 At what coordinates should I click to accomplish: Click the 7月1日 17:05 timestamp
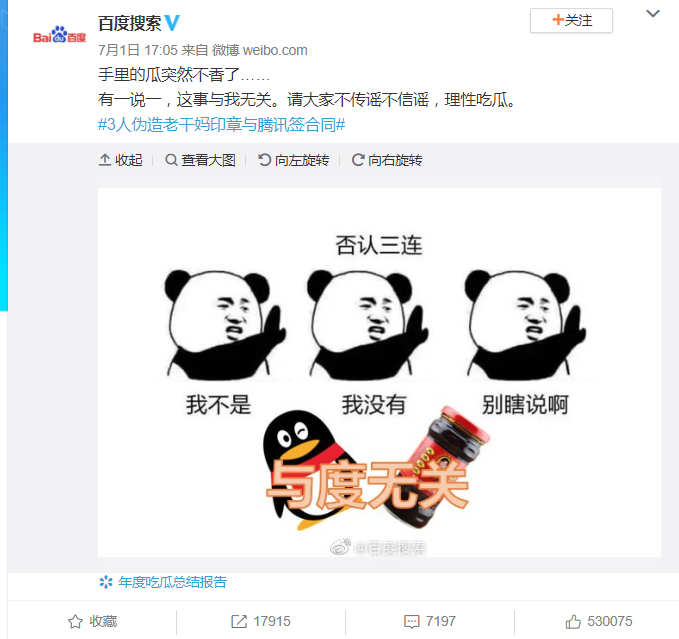pos(138,50)
